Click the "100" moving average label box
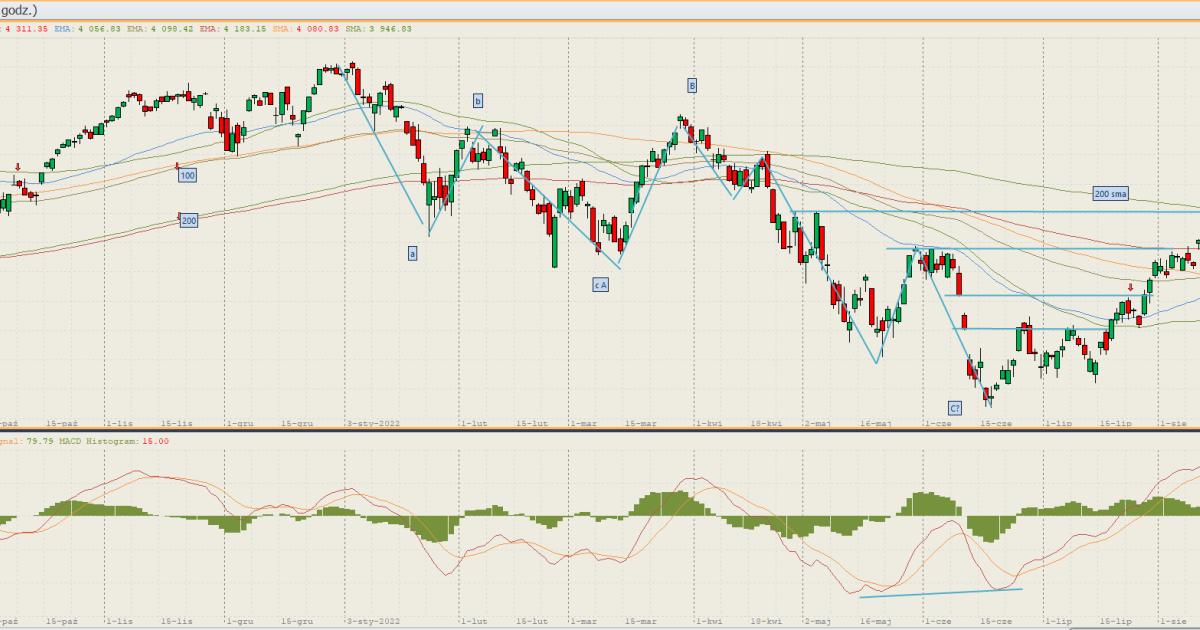 click(x=187, y=176)
